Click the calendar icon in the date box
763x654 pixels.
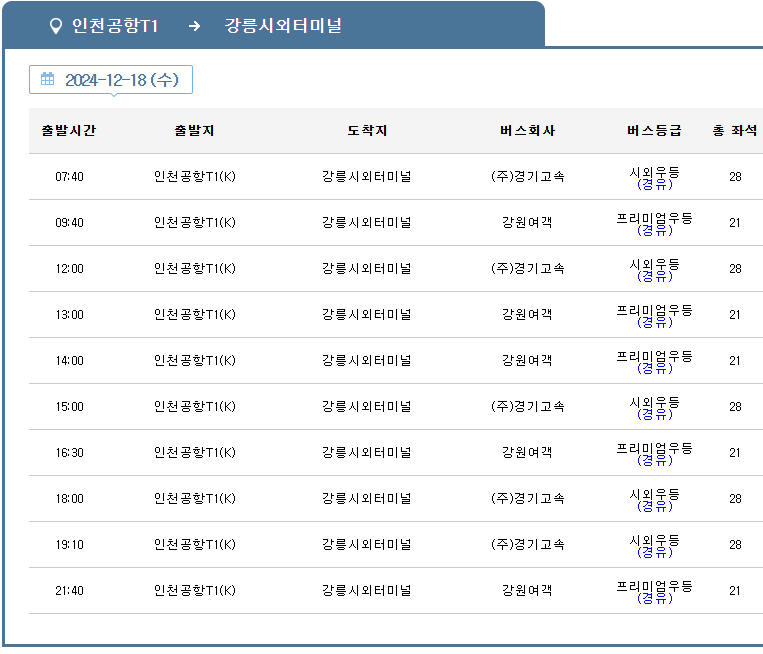pos(48,78)
